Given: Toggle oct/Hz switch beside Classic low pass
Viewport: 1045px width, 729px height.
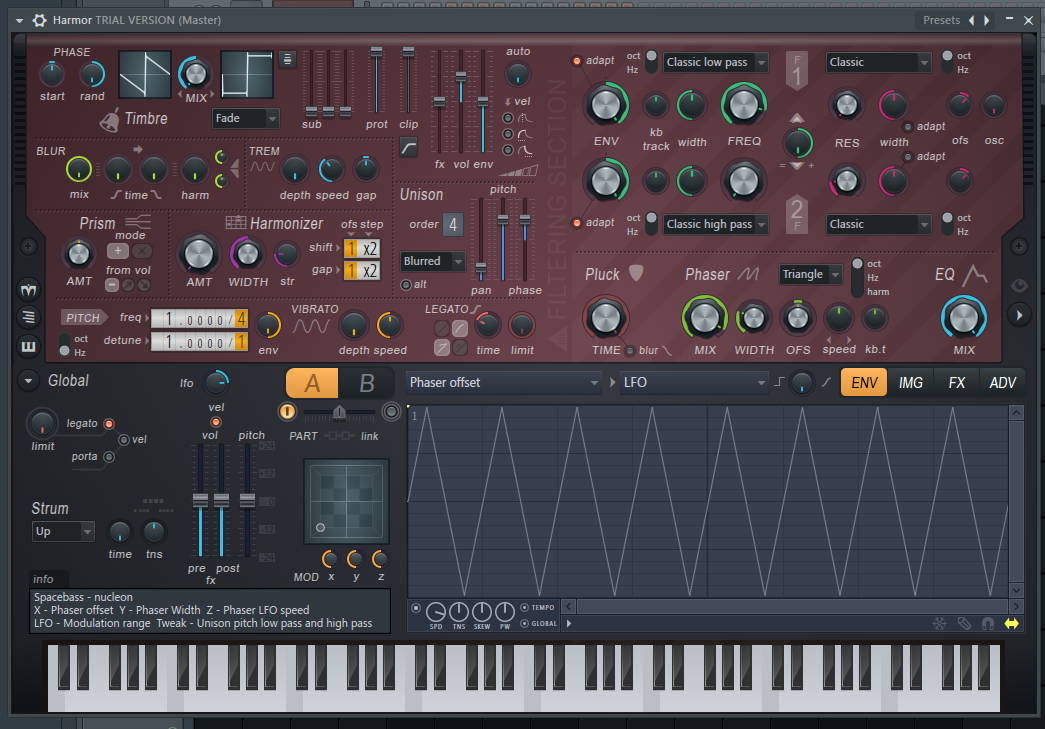Looking at the screenshot, I should point(651,63).
